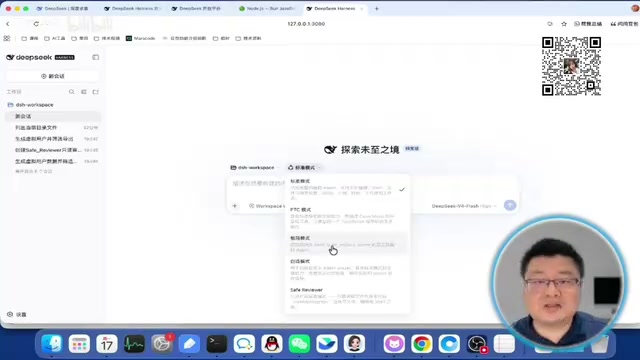The image size is (640, 360).
Task: Open the 列出当前目录文件 conversation
Action: (53, 128)
